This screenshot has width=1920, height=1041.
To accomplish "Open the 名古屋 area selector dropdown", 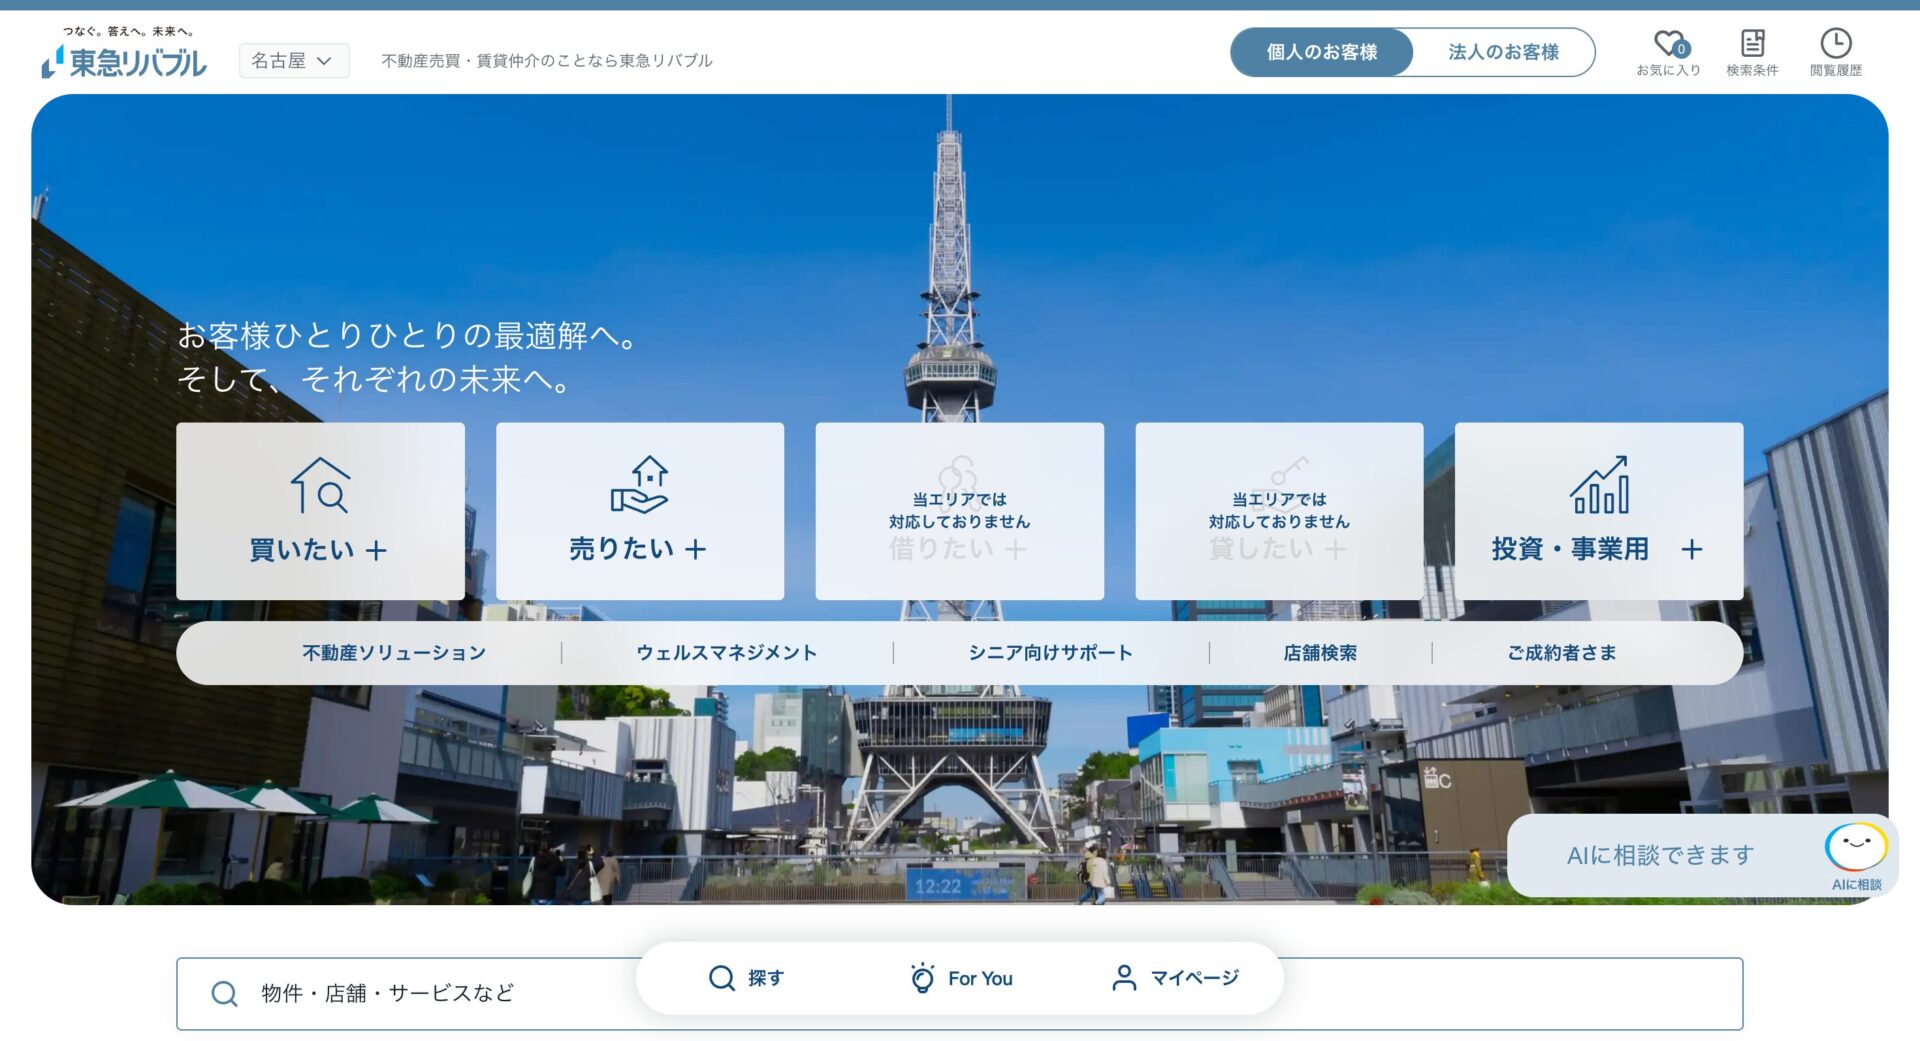I will (x=293, y=60).
